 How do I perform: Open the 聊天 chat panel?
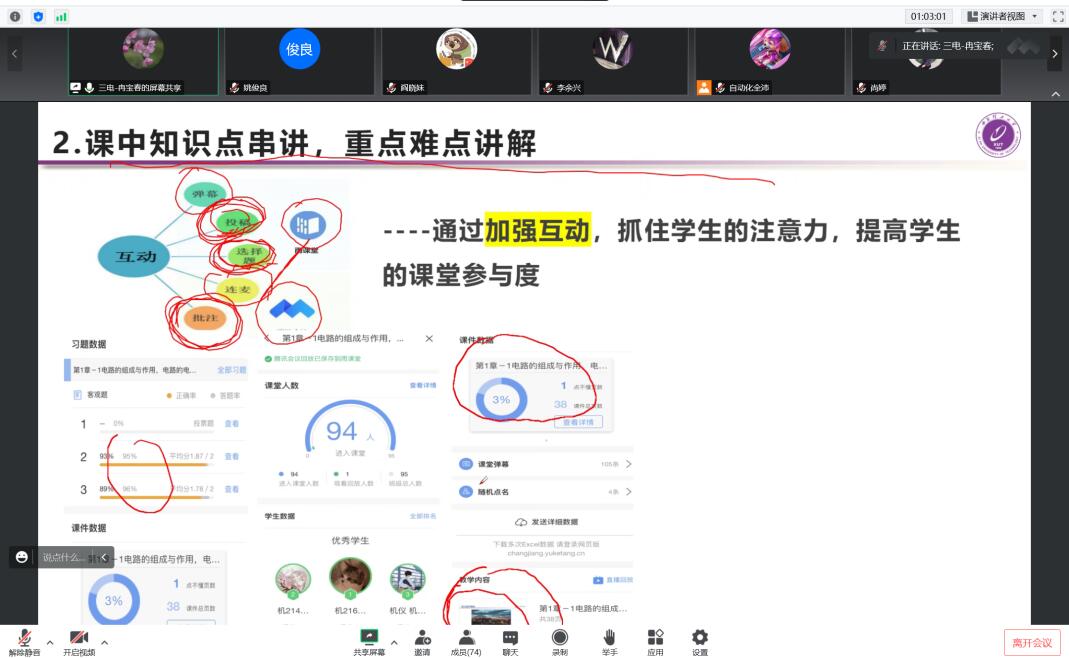point(510,642)
